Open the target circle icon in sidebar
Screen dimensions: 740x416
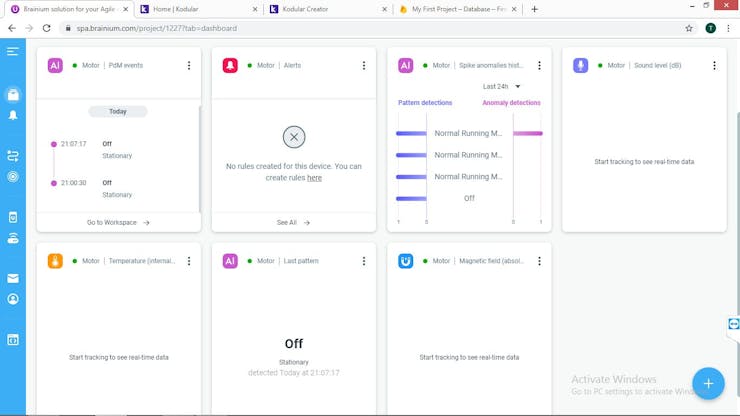pyautogui.click(x=13, y=177)
